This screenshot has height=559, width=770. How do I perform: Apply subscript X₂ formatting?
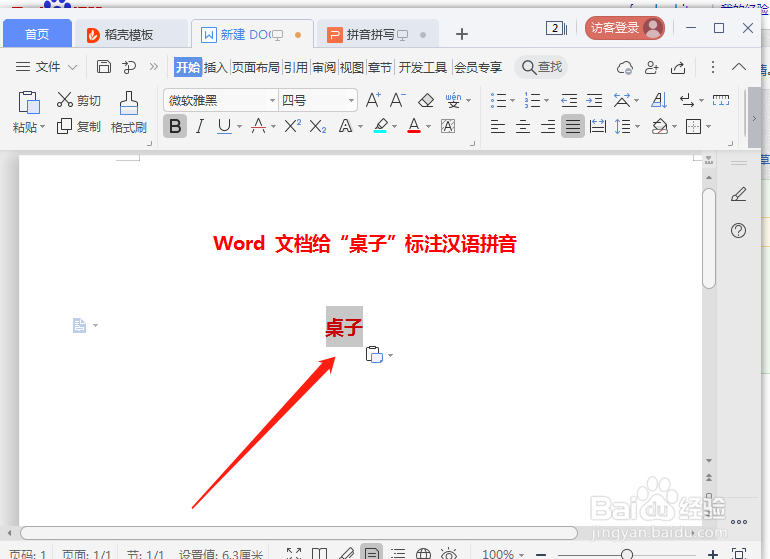point(318,127)
